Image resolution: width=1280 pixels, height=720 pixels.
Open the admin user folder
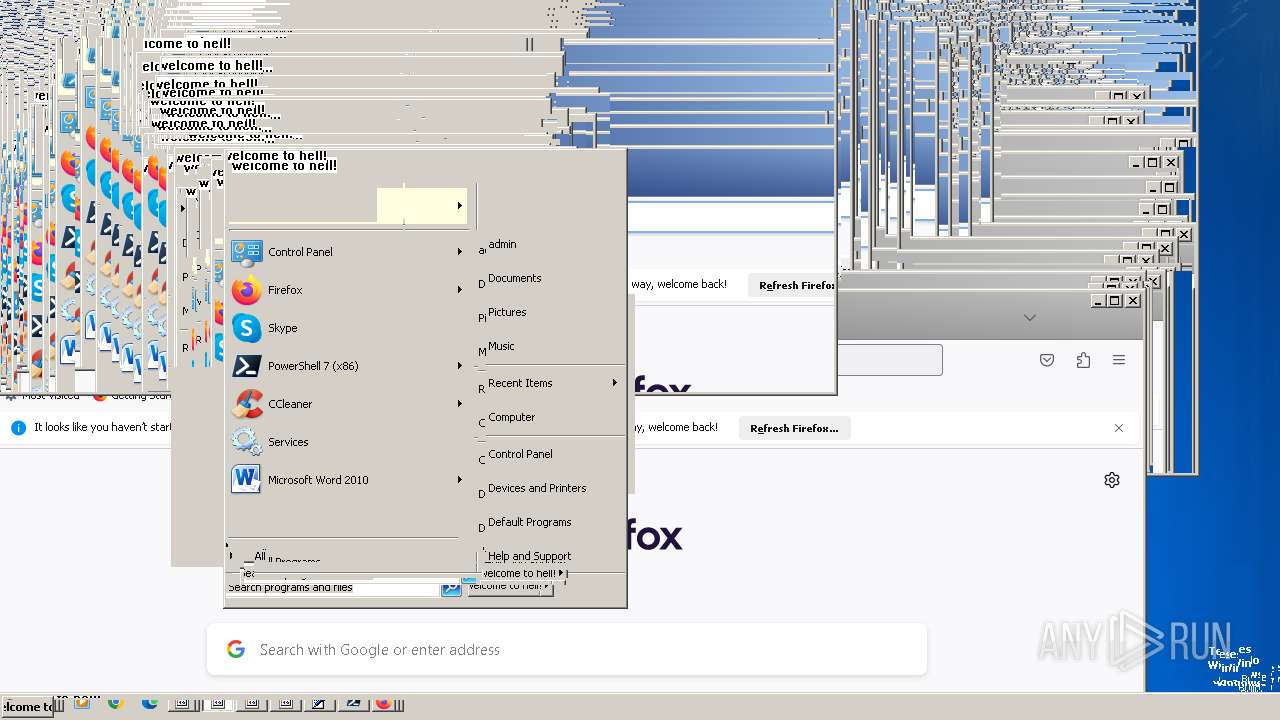(x=502, y=244)
